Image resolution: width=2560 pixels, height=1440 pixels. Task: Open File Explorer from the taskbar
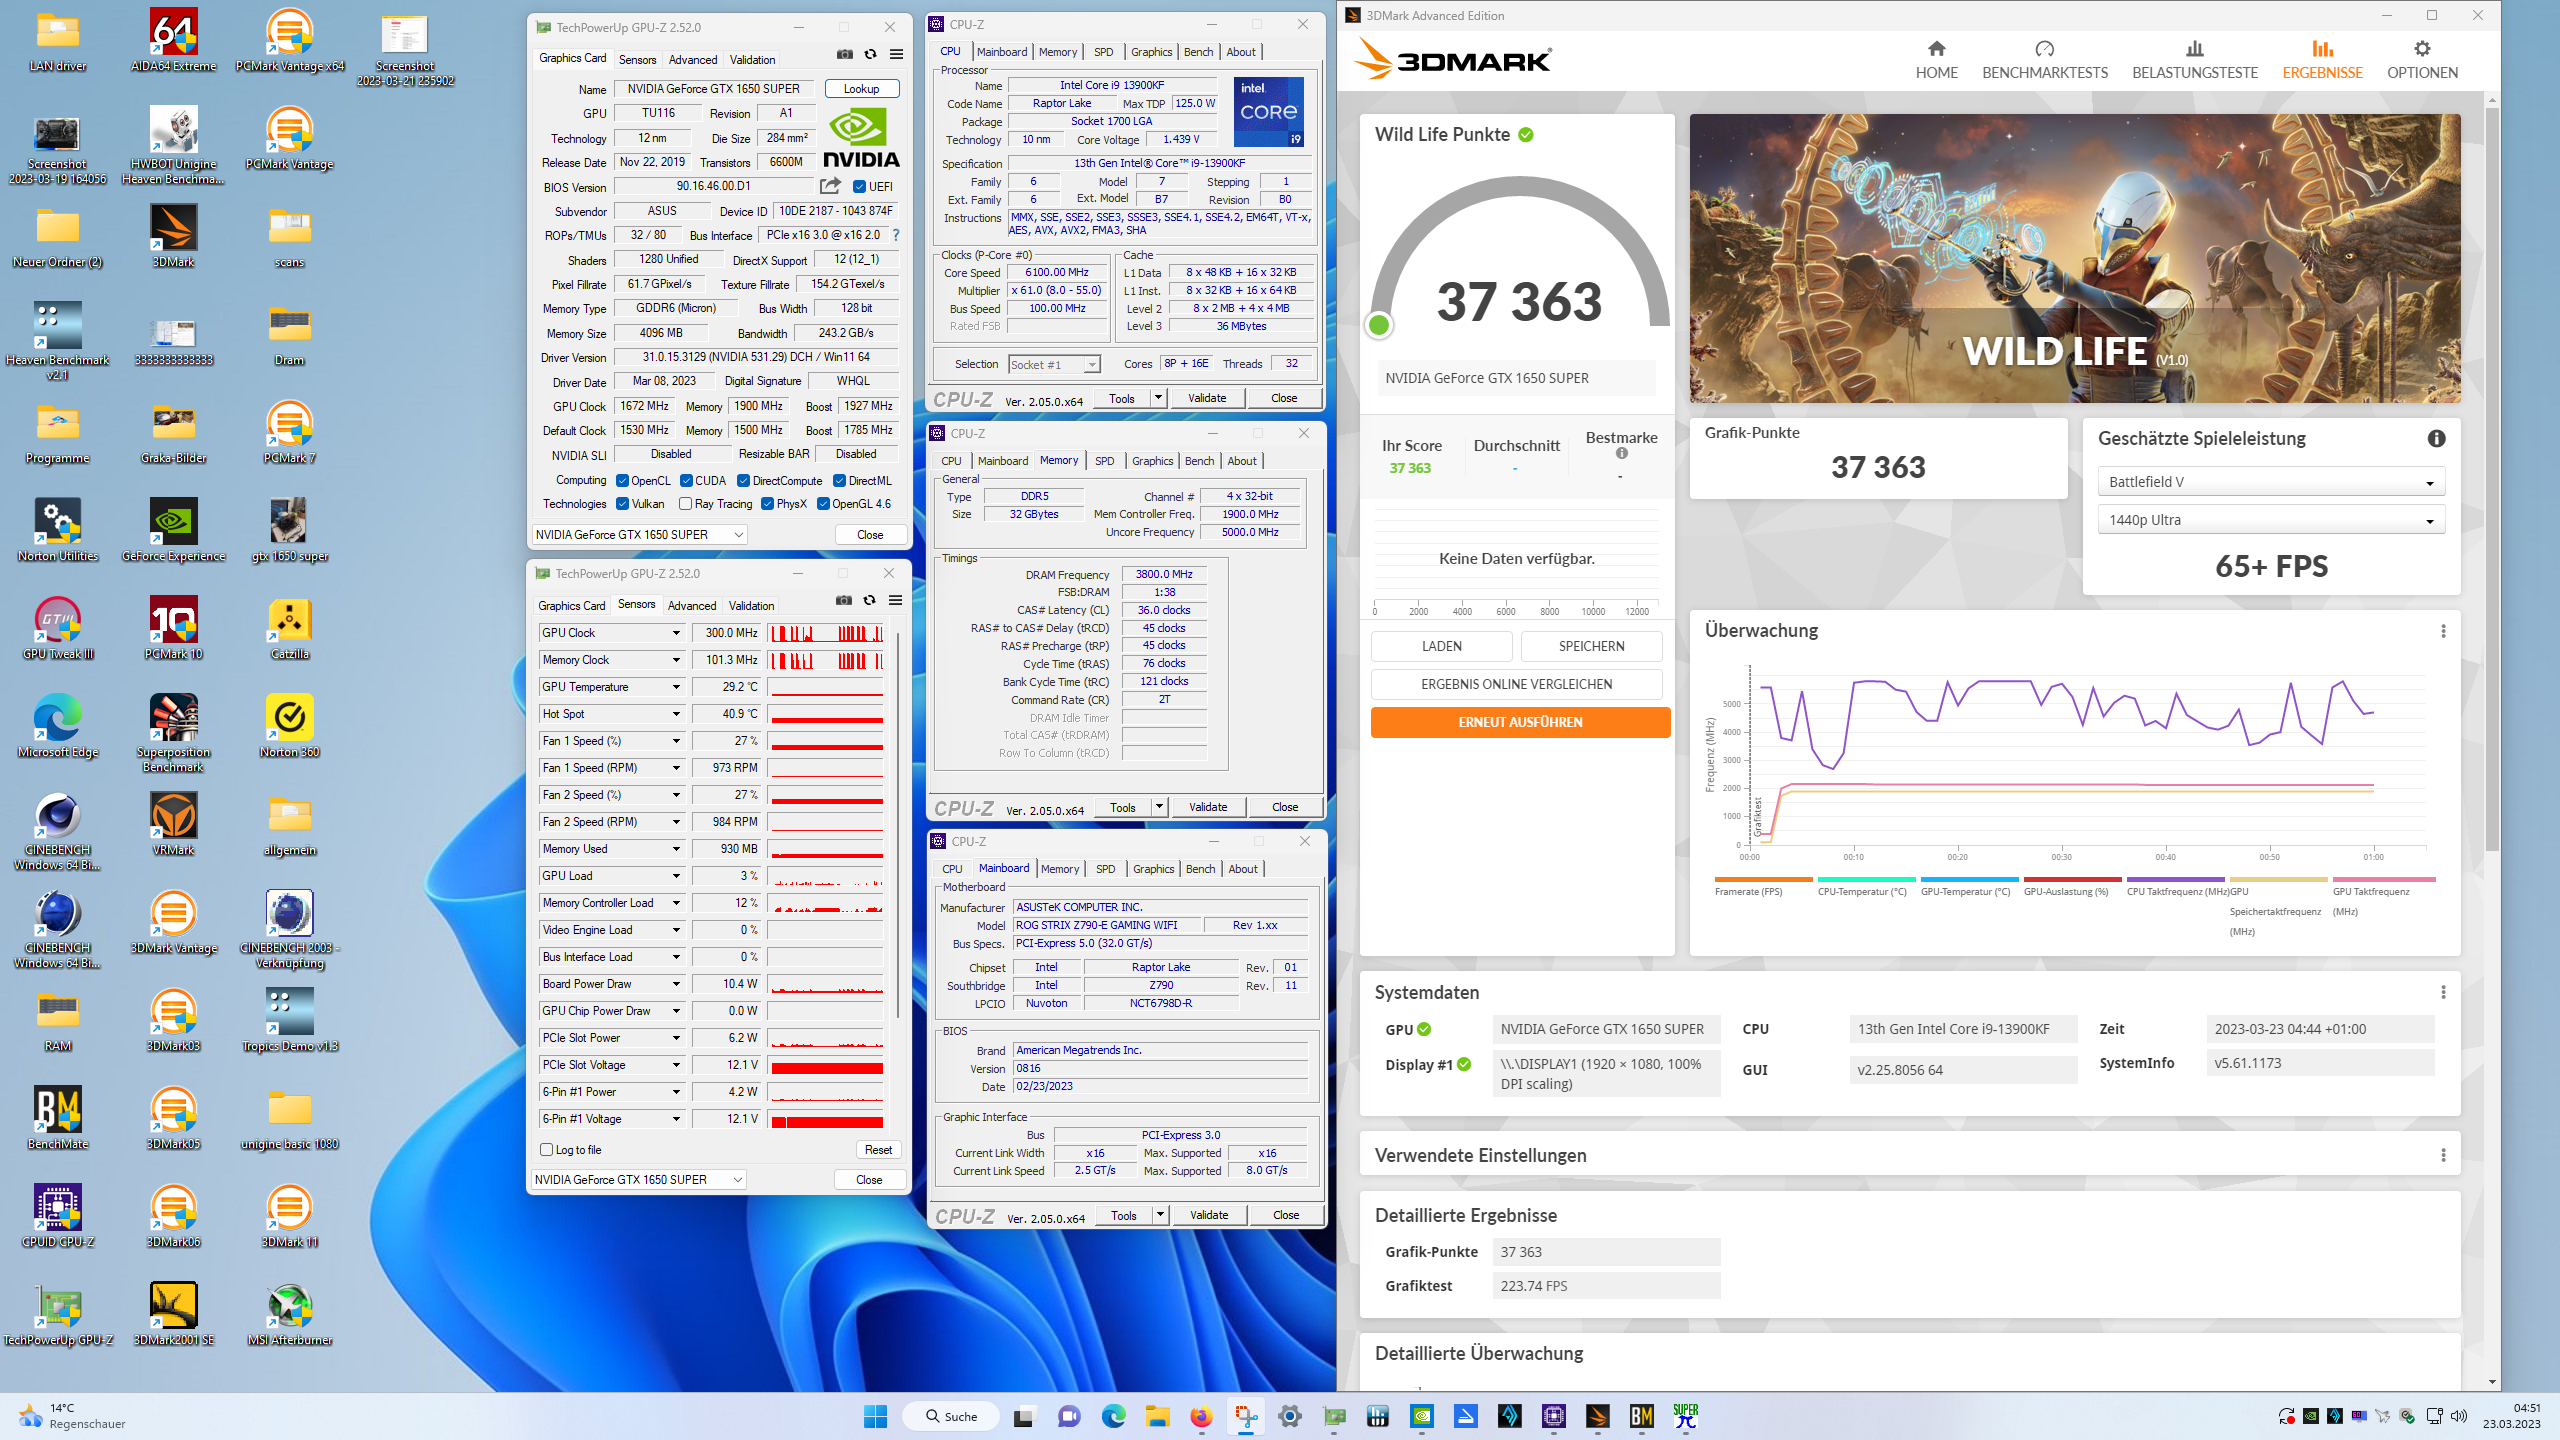[x=1157, y=1416]
